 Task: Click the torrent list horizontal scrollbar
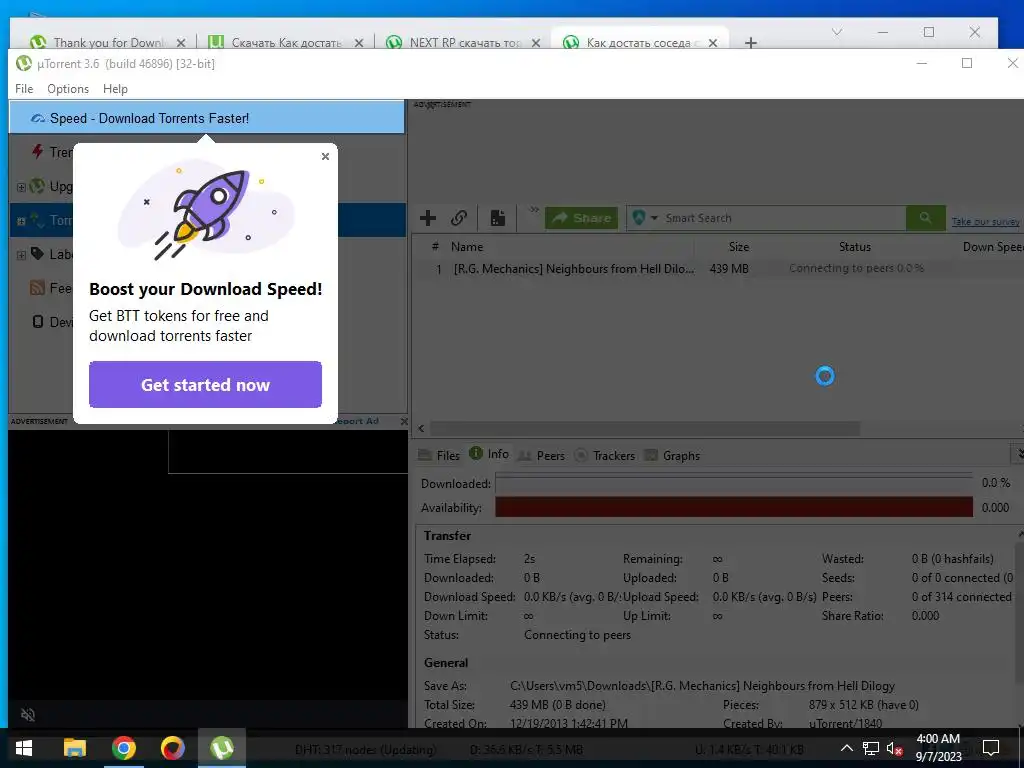645,428
